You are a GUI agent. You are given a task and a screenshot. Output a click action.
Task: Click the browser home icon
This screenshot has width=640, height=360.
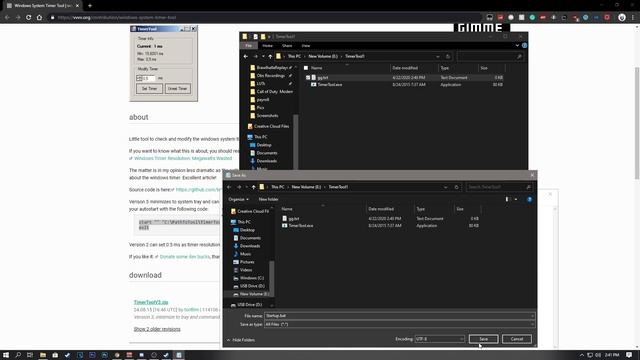point(39,18)
